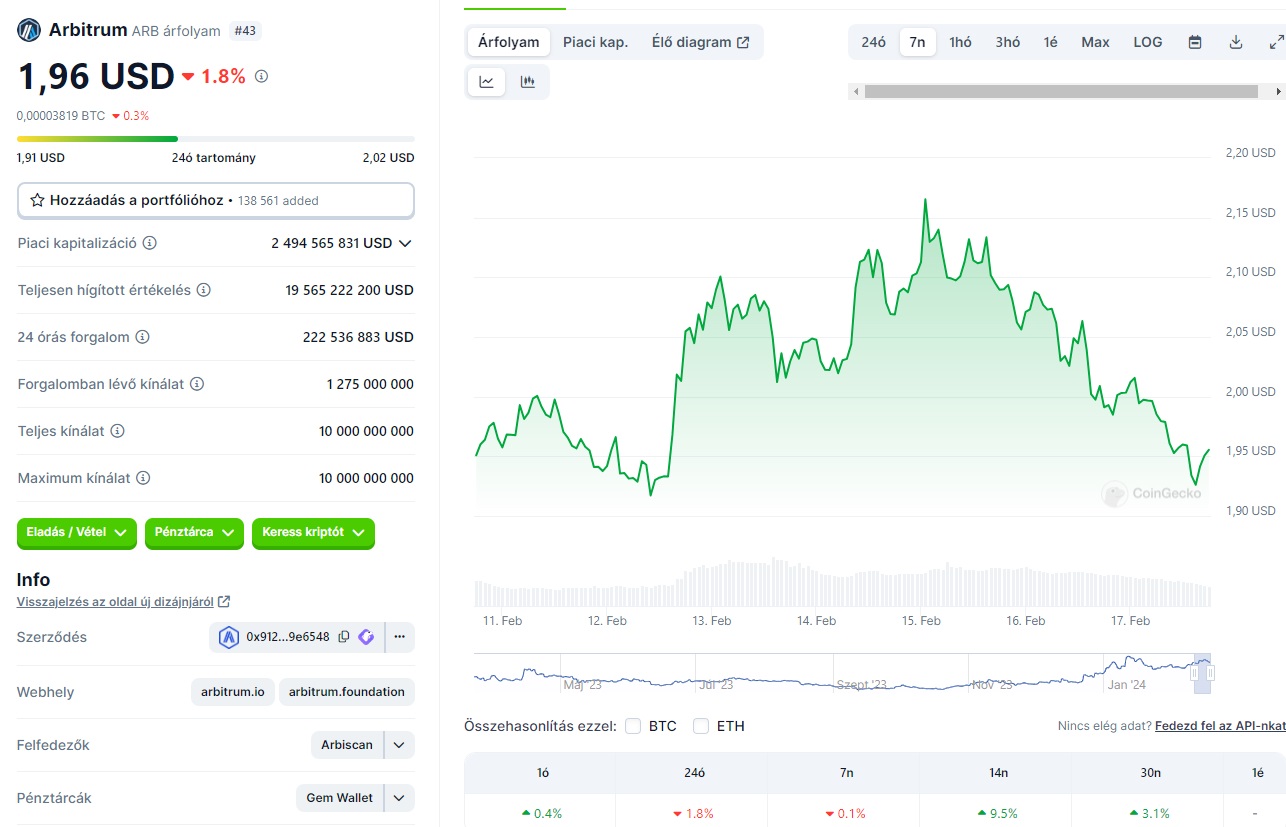
Task: Open the Gem Wallet link
Action: coord(340,798)
